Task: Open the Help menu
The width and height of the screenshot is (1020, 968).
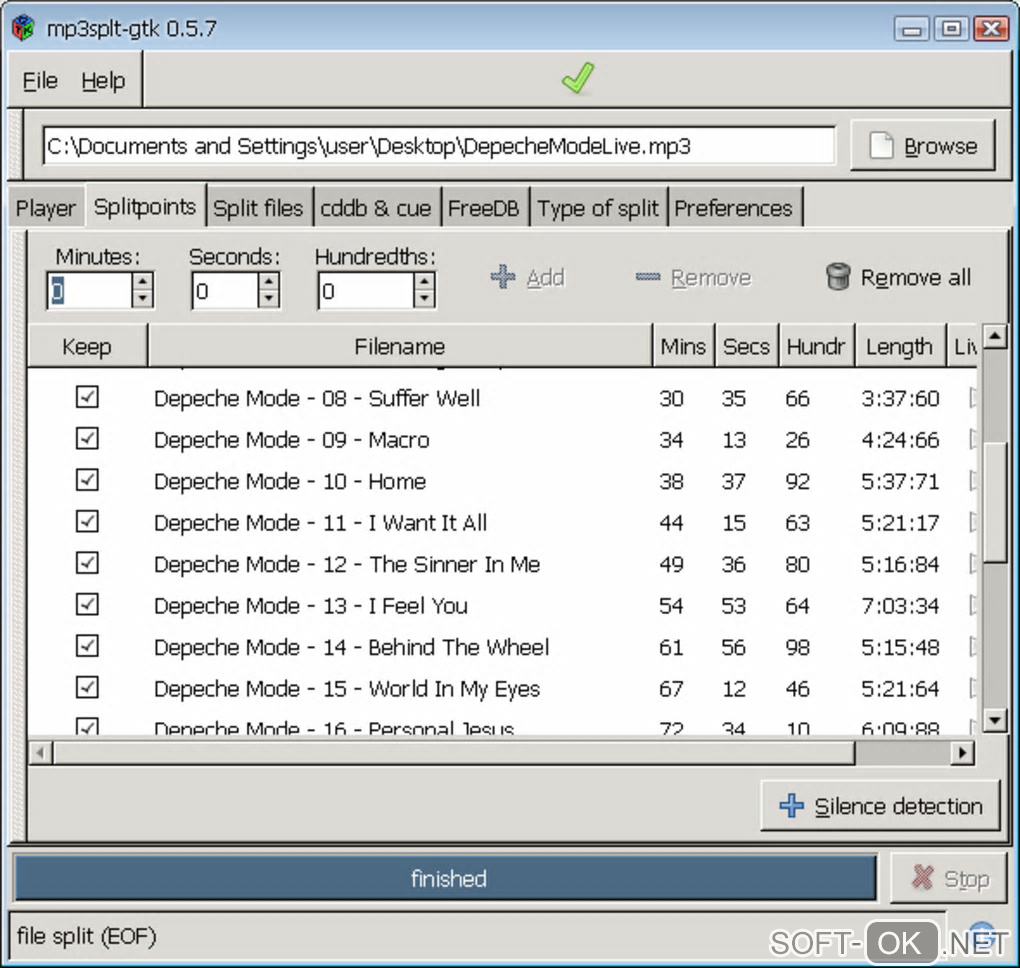Action: click(x=103, y=81)
